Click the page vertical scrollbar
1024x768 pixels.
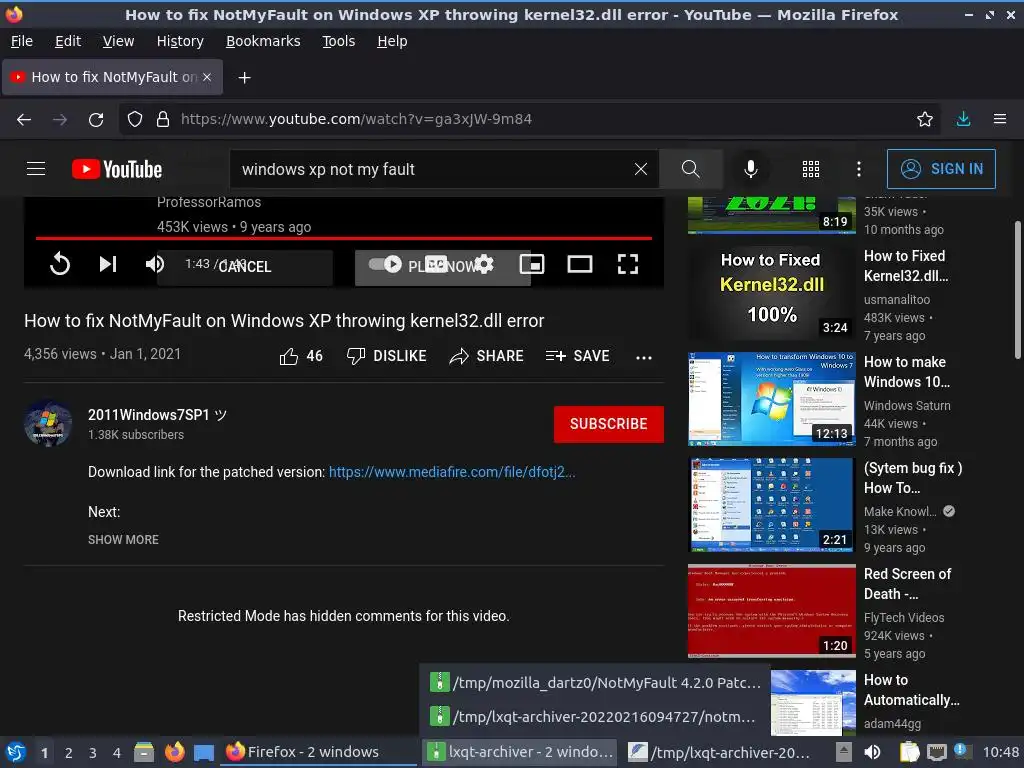1017,290
